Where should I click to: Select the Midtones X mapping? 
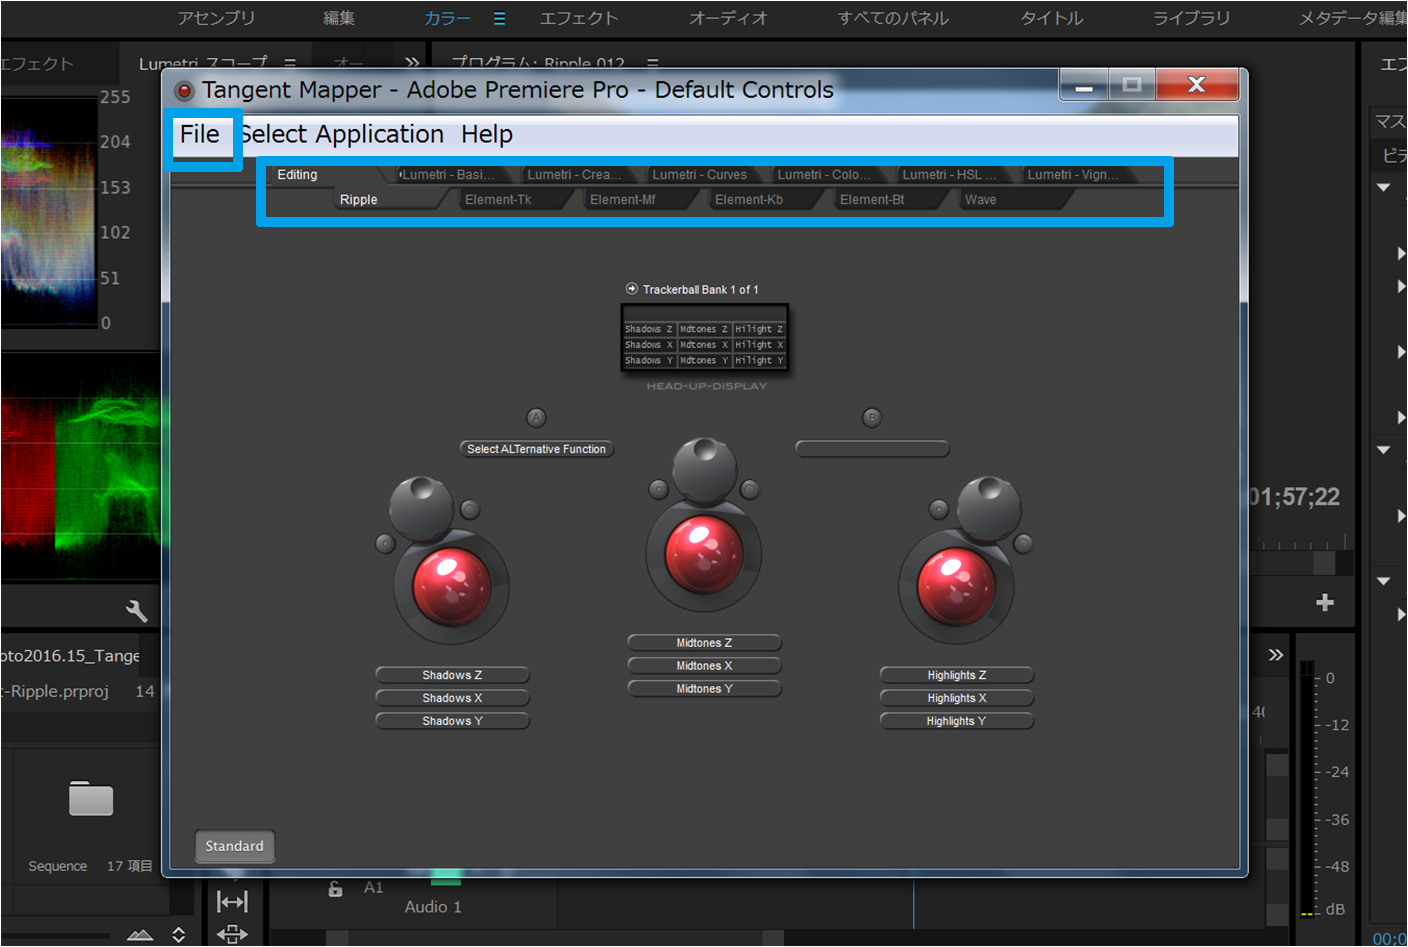pos(704,666)
